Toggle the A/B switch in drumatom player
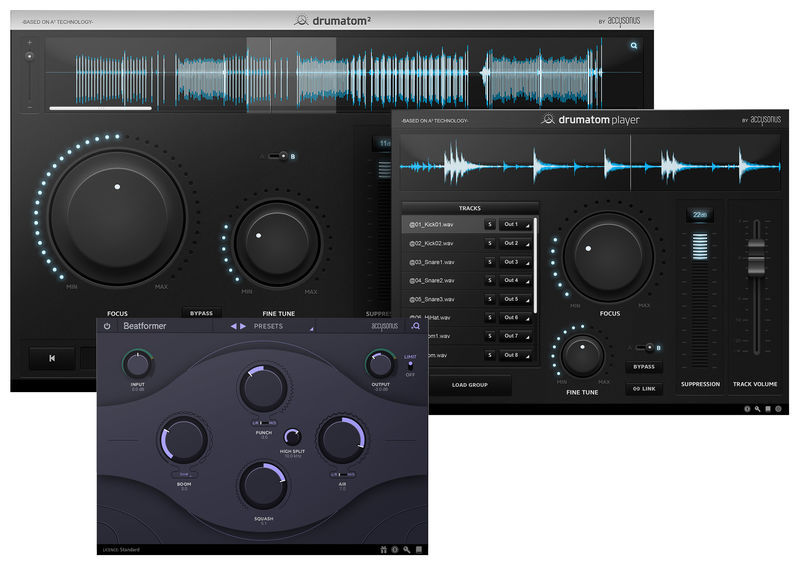The width and height of the screenshot is (800, 566). 645,348
